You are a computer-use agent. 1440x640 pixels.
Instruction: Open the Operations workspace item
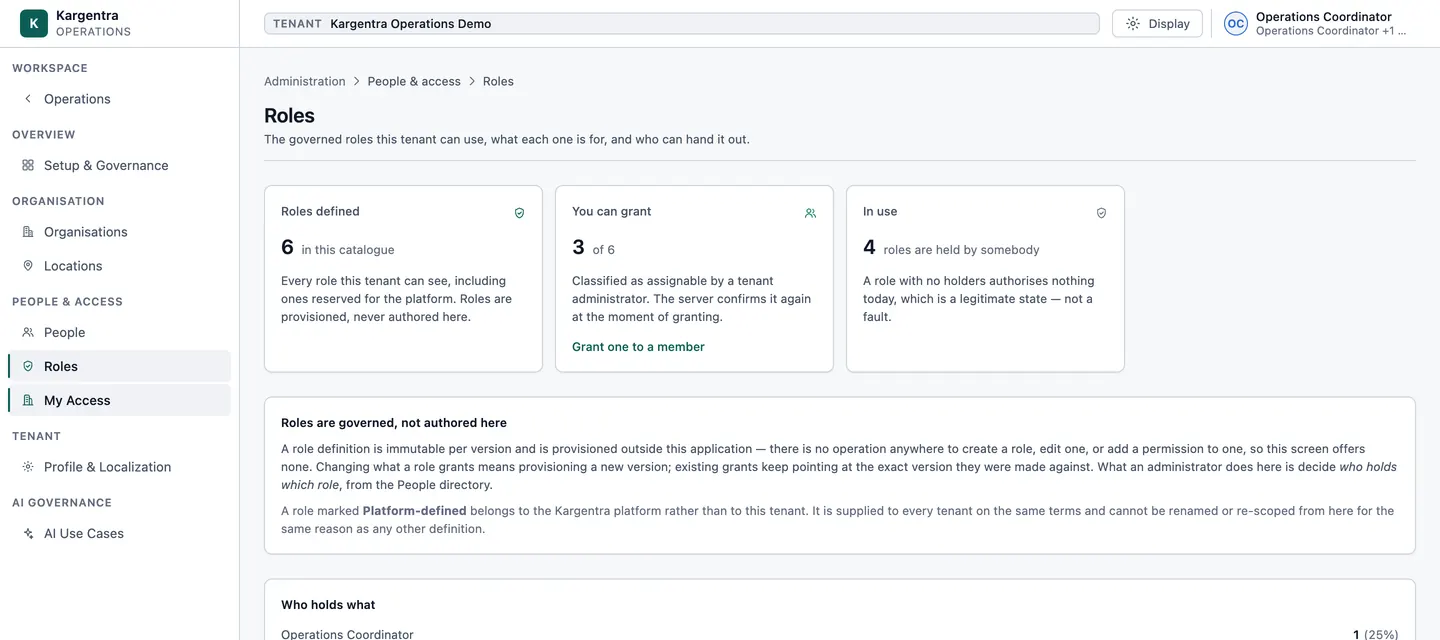[119, 99]
